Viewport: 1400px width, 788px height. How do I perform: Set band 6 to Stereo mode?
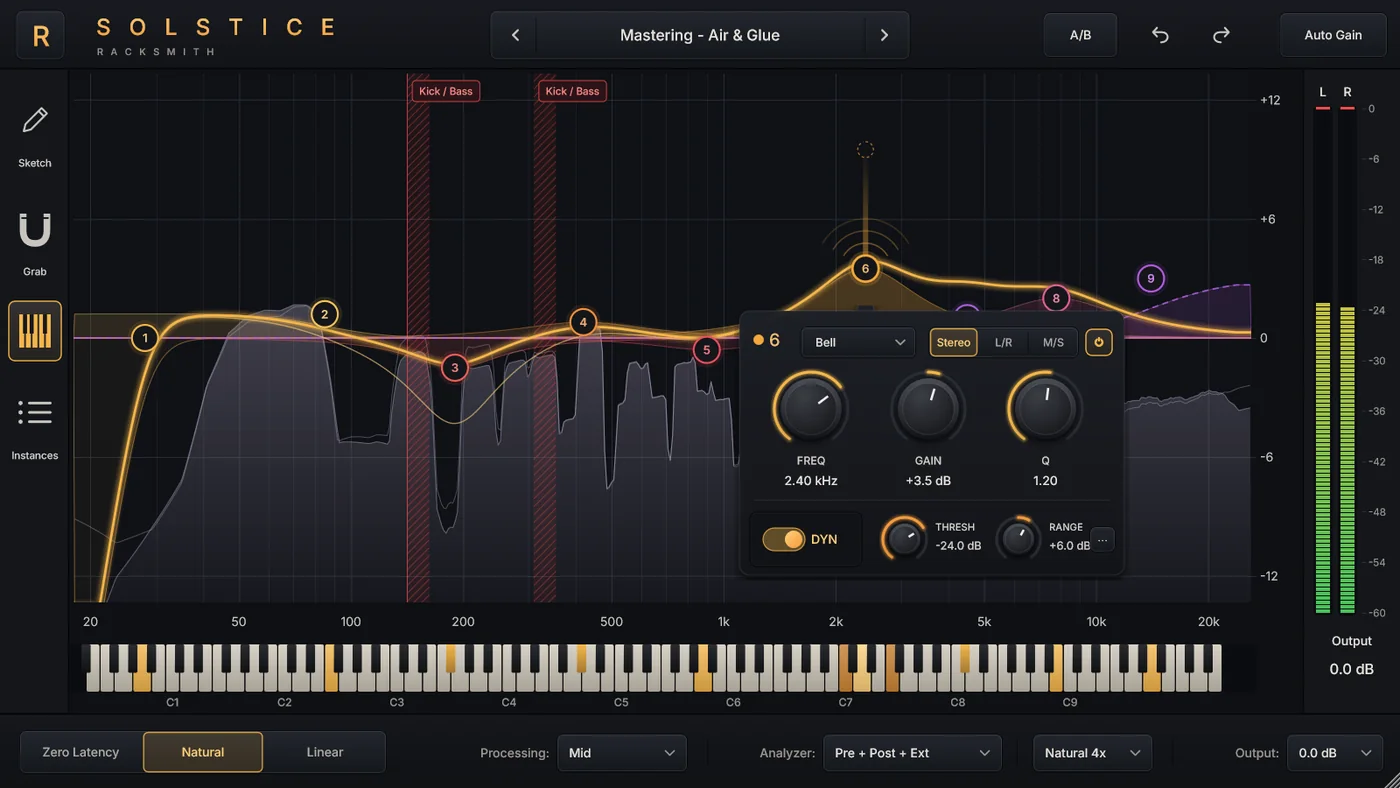(x=953, y=342)
